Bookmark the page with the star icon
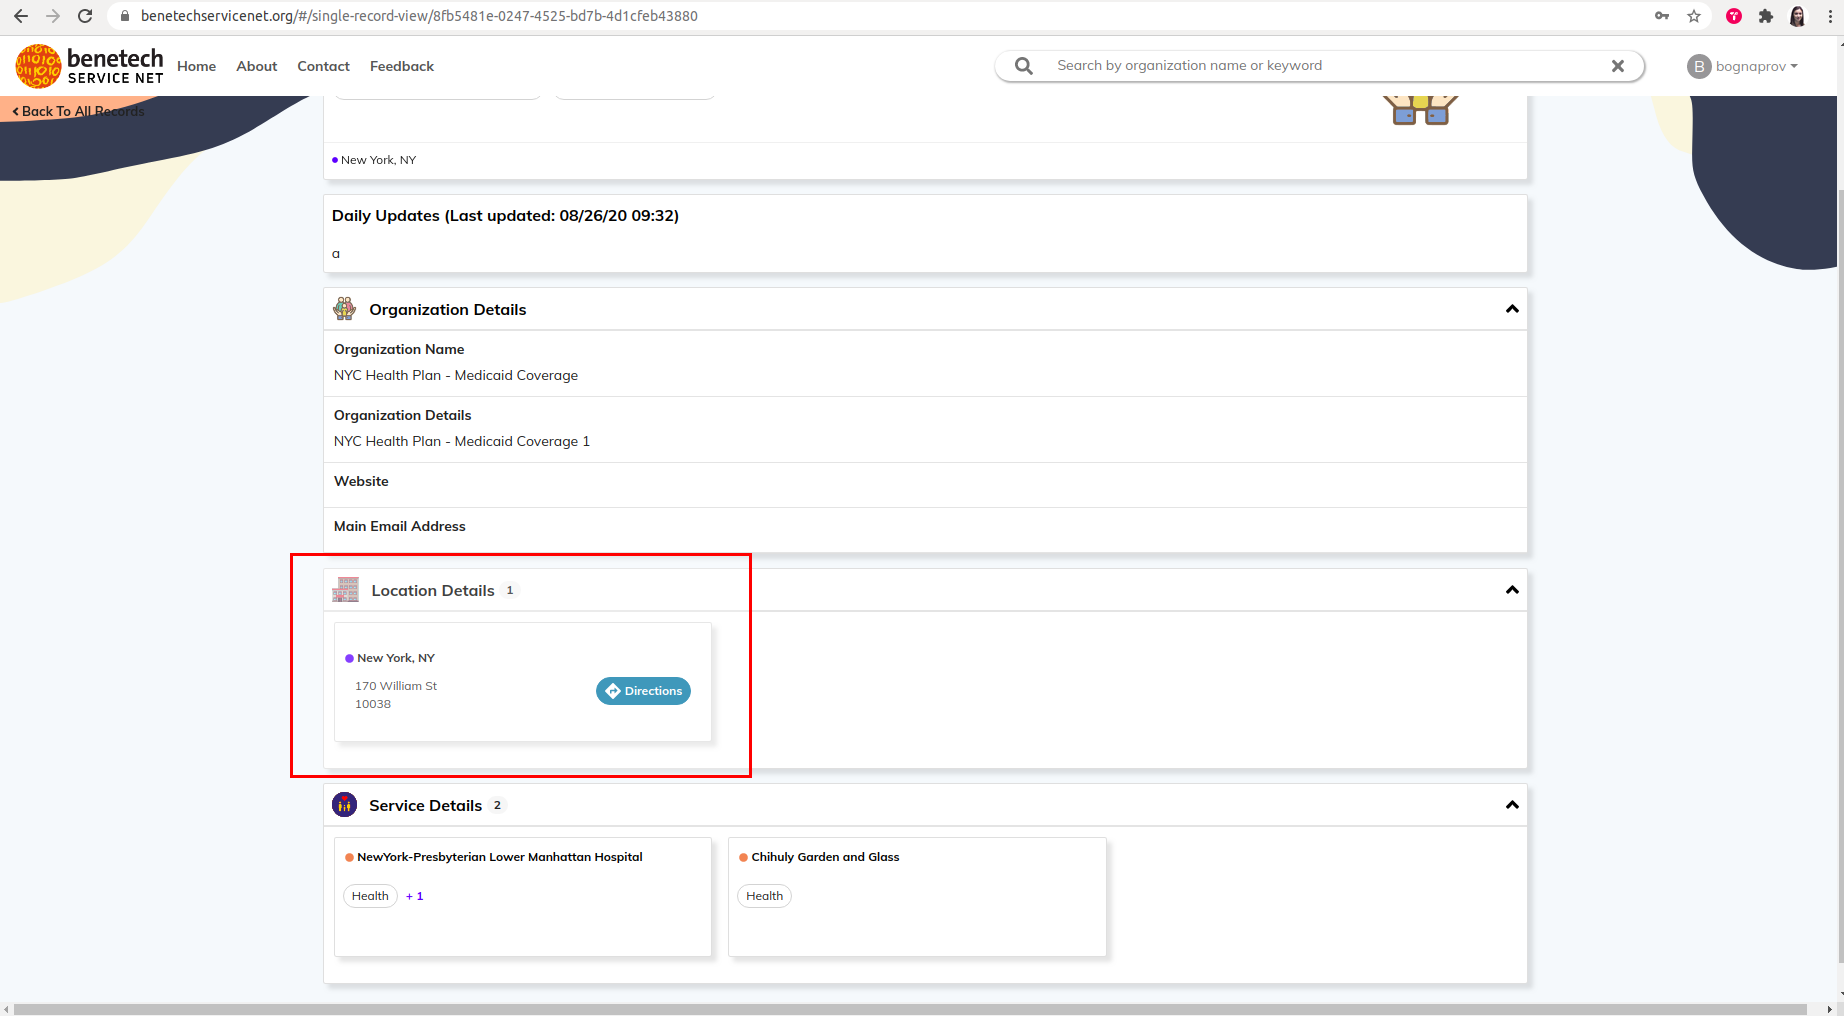1844x1016 pixels. pyautogui.click(x=1695, y=16)
